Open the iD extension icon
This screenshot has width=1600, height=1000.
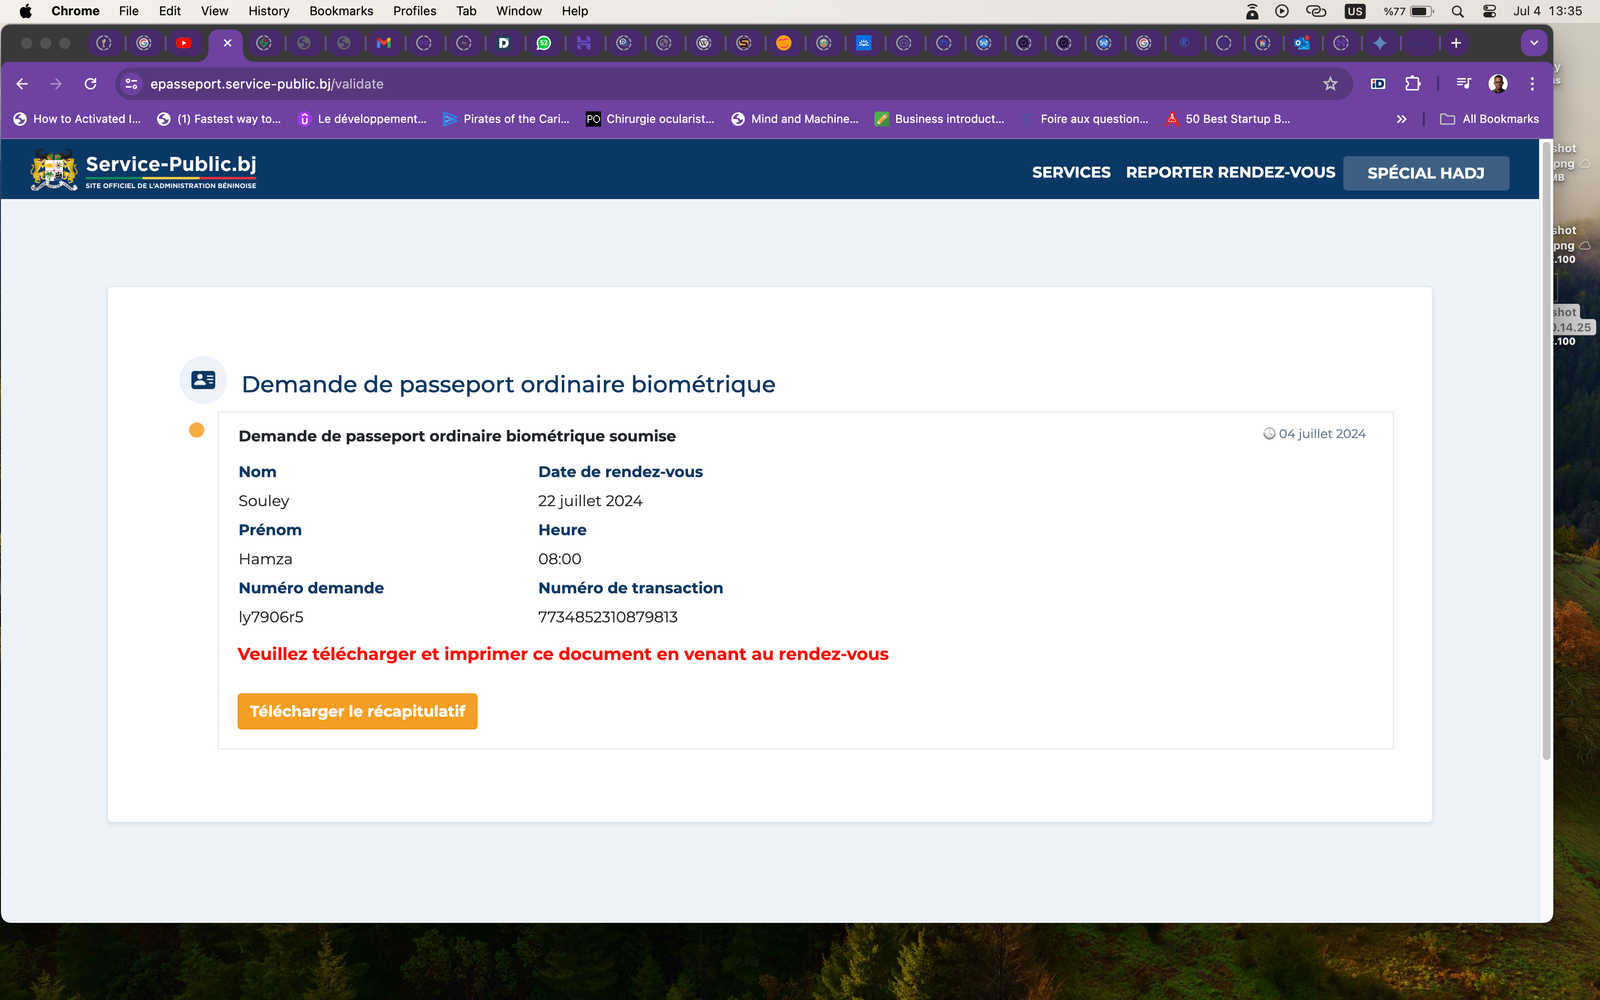point(1378,84)
